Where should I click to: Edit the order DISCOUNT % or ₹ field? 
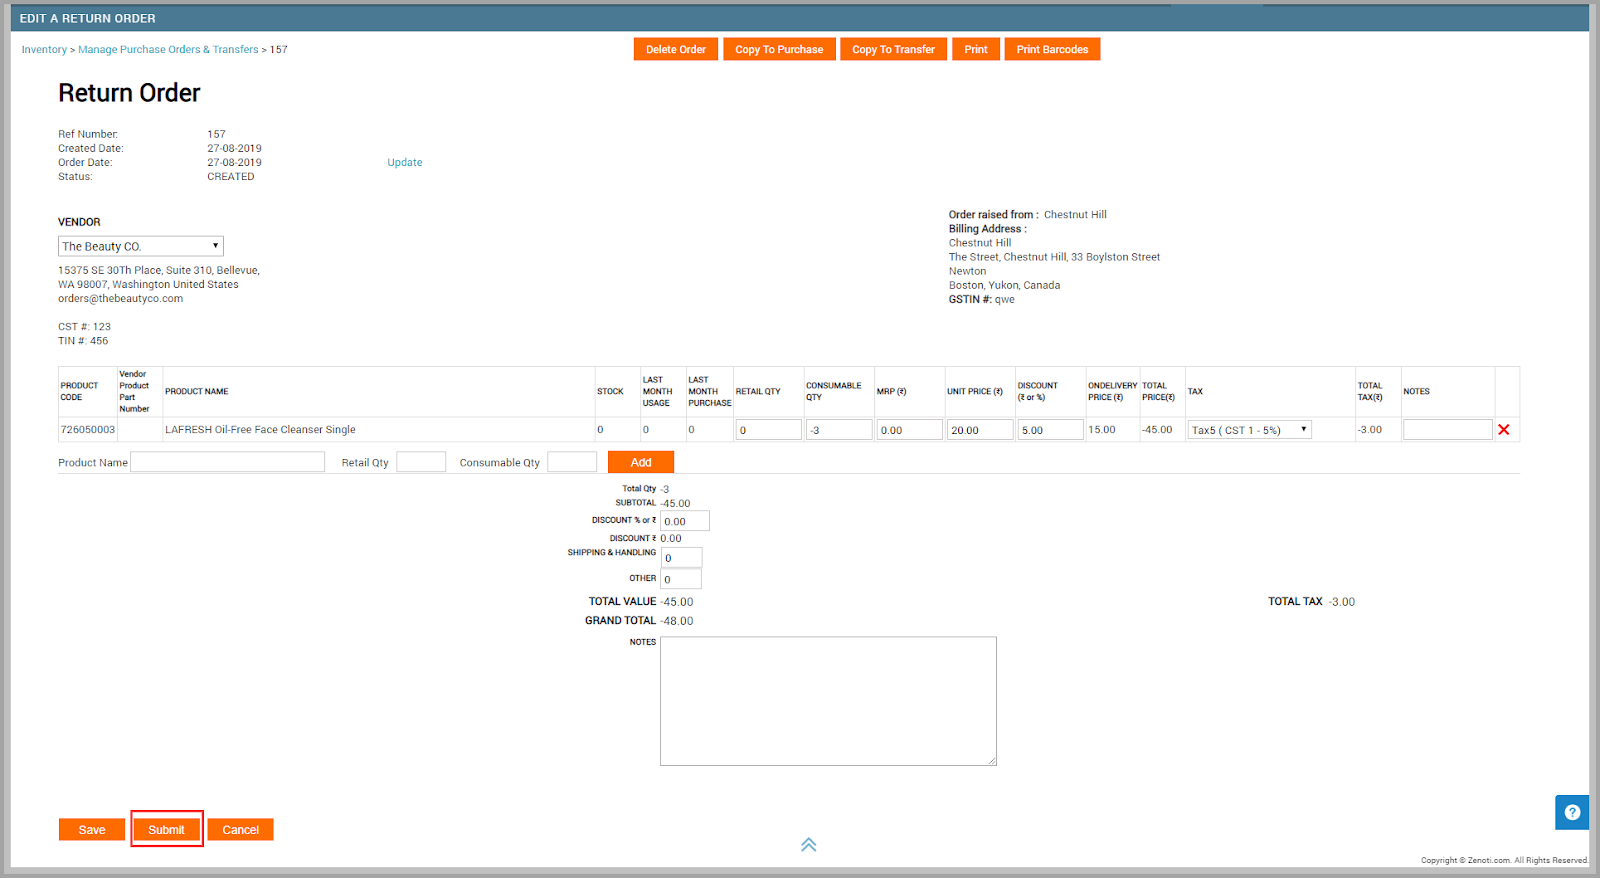(x=685, y=521)
